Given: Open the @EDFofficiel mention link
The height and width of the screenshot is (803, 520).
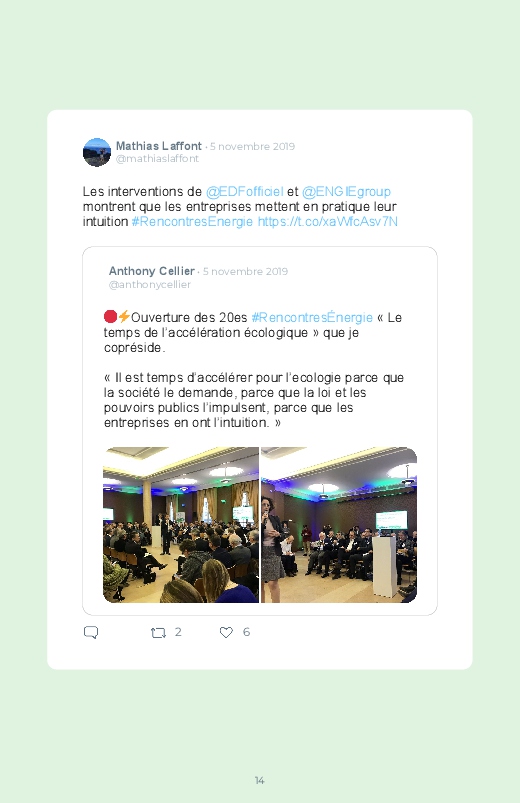Looking at the screenshot, I should pos(244,192).
